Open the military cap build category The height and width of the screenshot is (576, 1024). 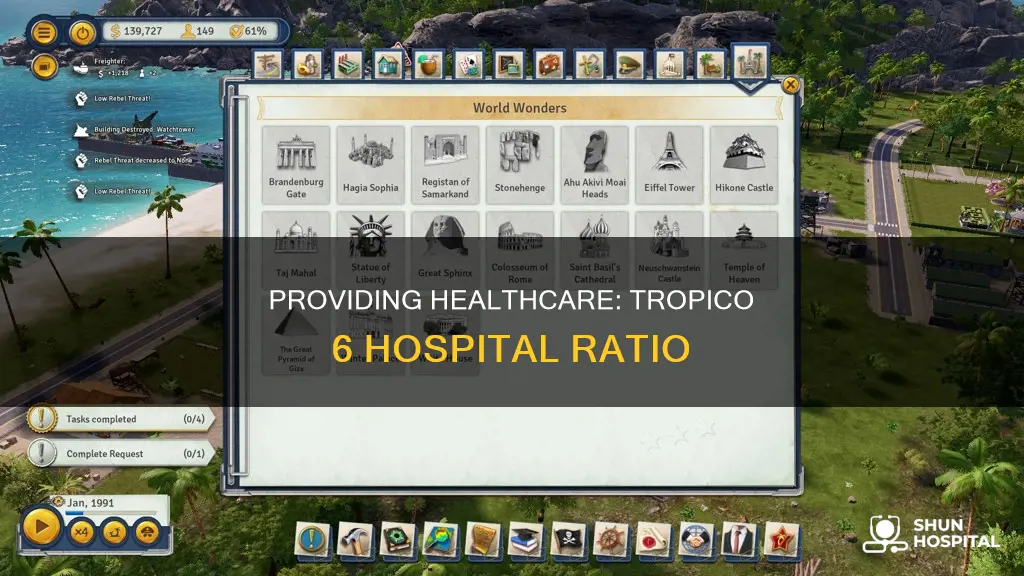630,65
